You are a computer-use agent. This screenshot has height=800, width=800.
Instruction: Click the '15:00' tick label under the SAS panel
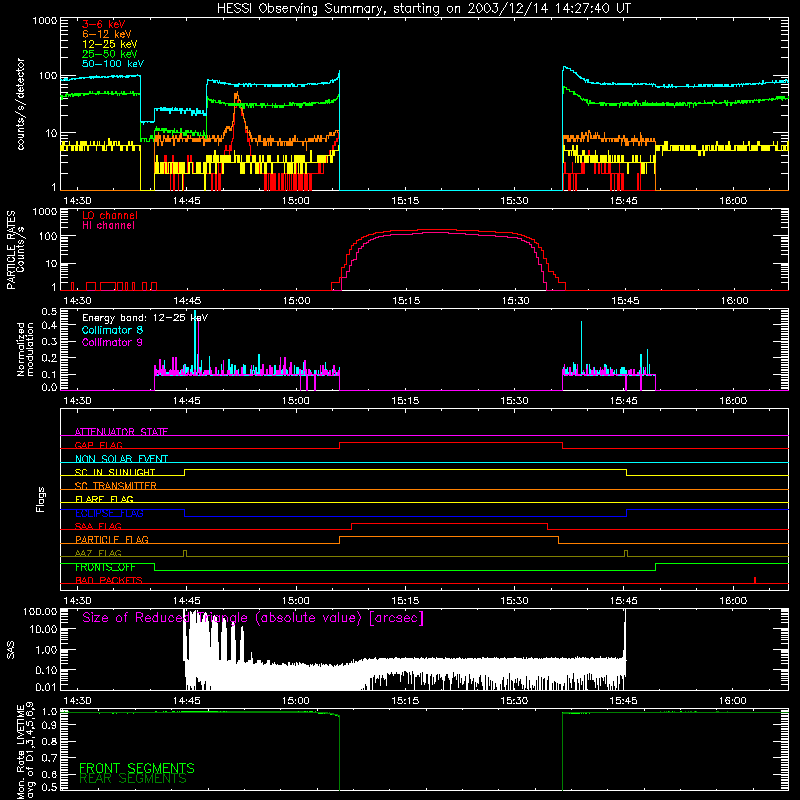296,701
